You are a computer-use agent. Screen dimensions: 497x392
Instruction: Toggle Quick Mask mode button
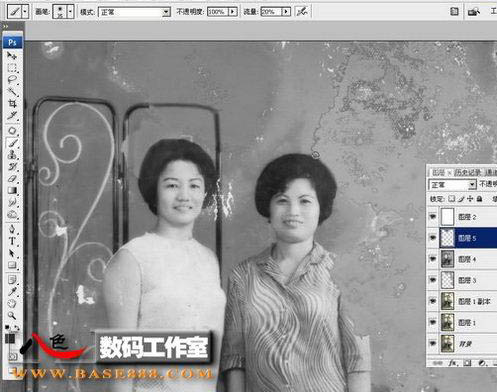(12, 356)
